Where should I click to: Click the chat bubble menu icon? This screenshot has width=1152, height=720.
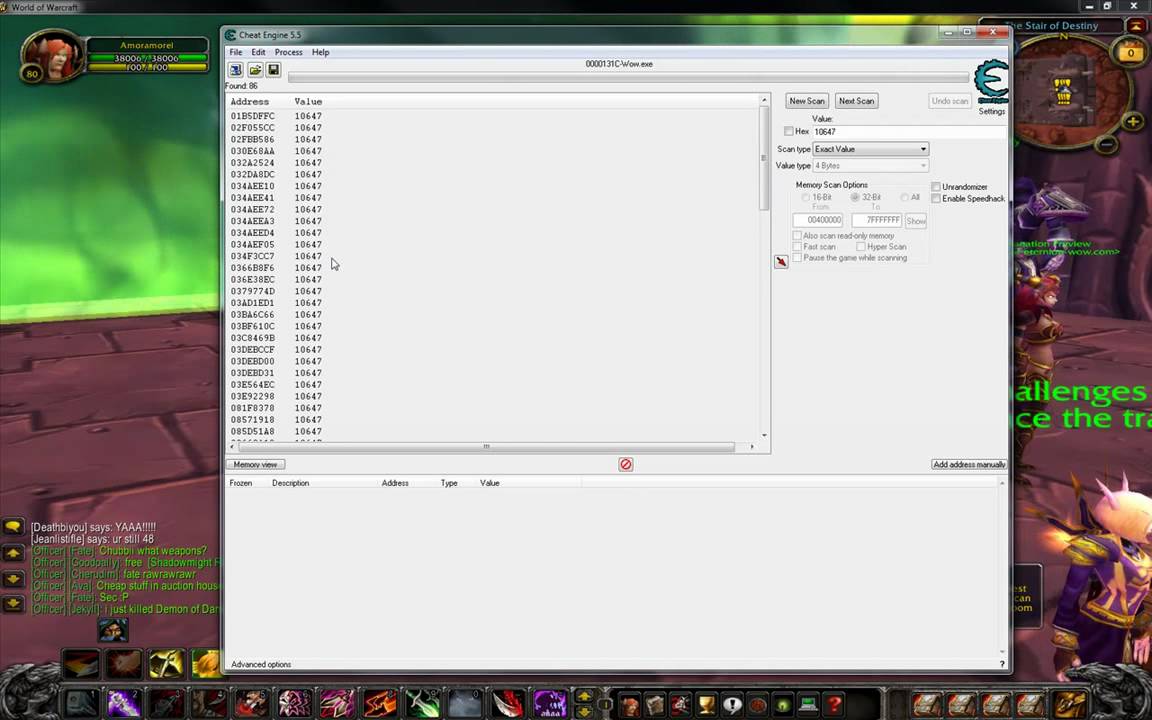coord(13,527)
